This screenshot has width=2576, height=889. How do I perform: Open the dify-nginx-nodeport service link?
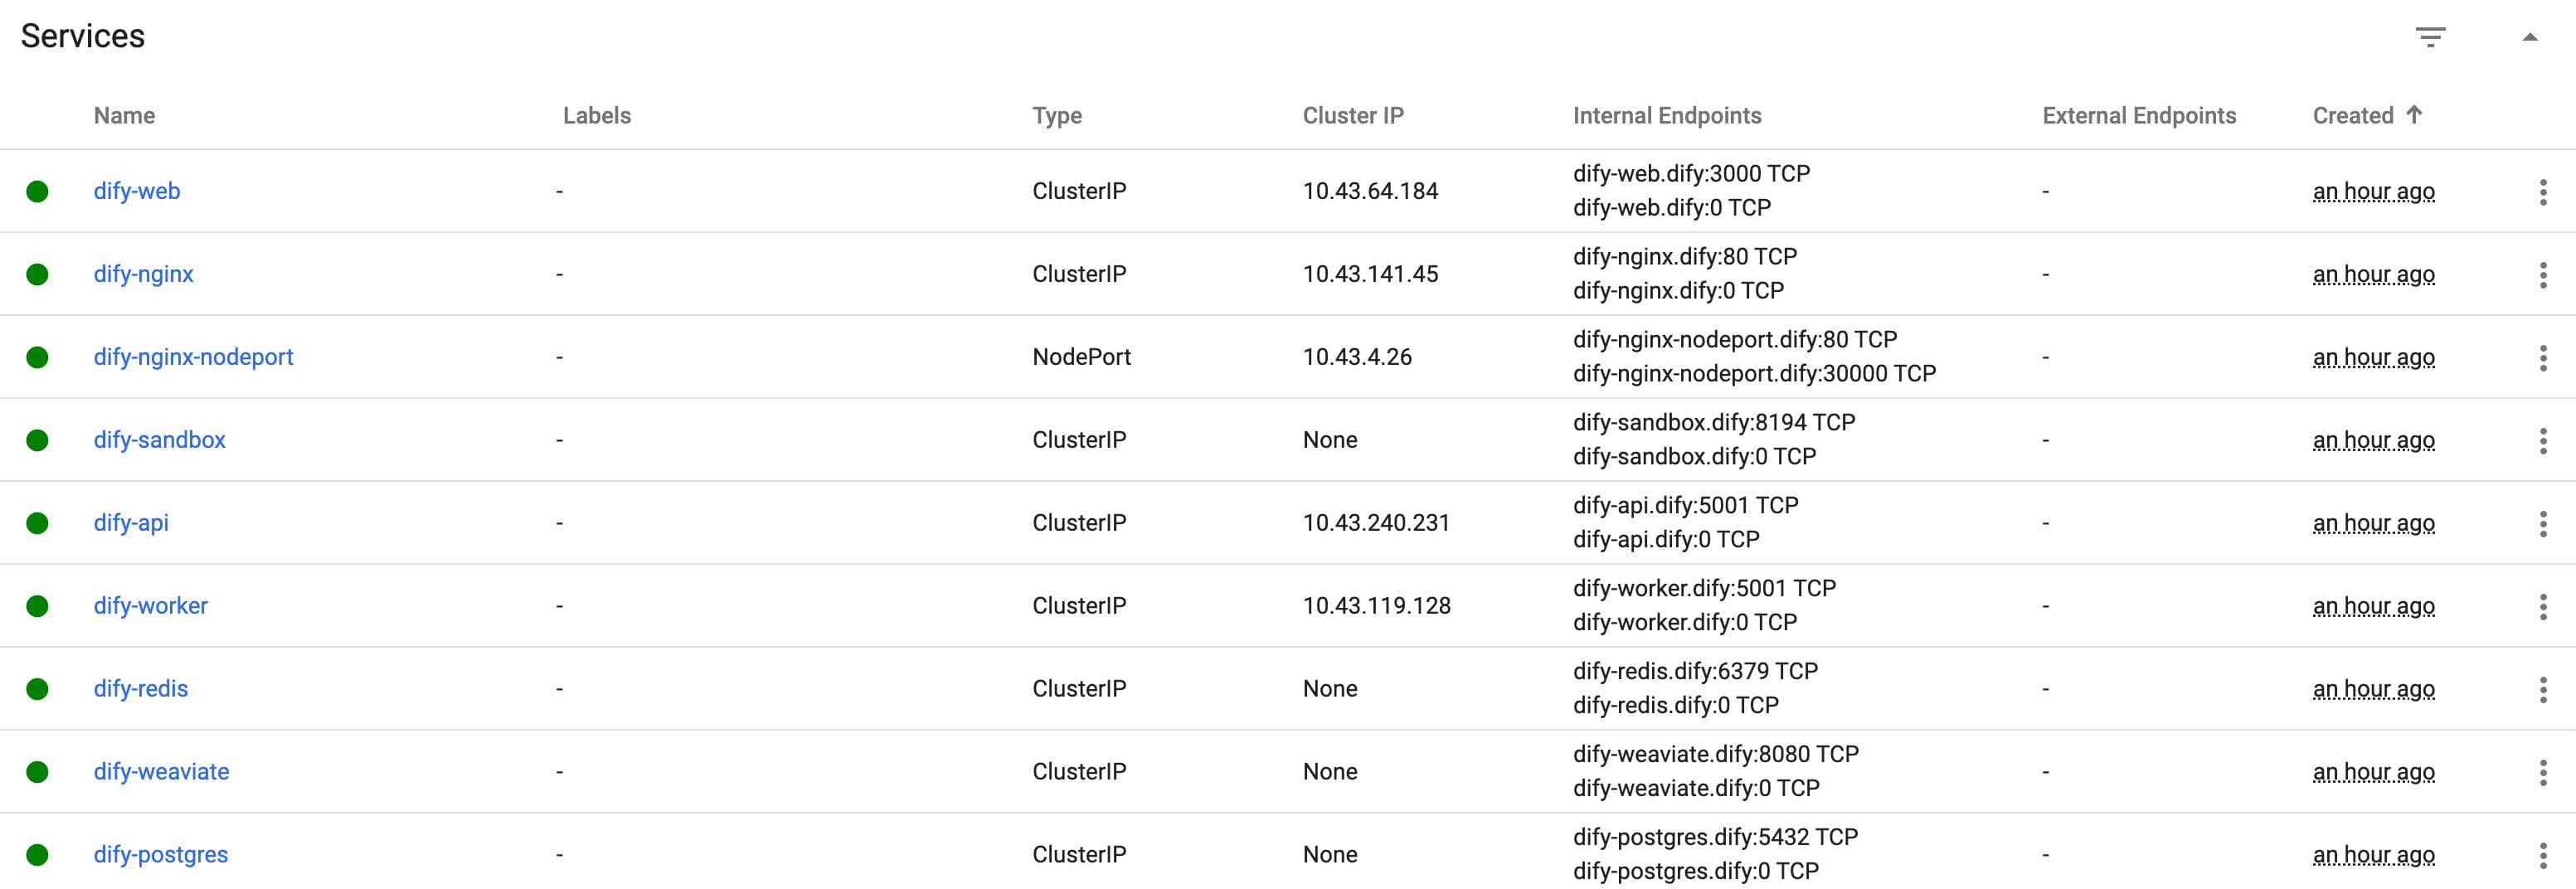click(x=193, y=357)
